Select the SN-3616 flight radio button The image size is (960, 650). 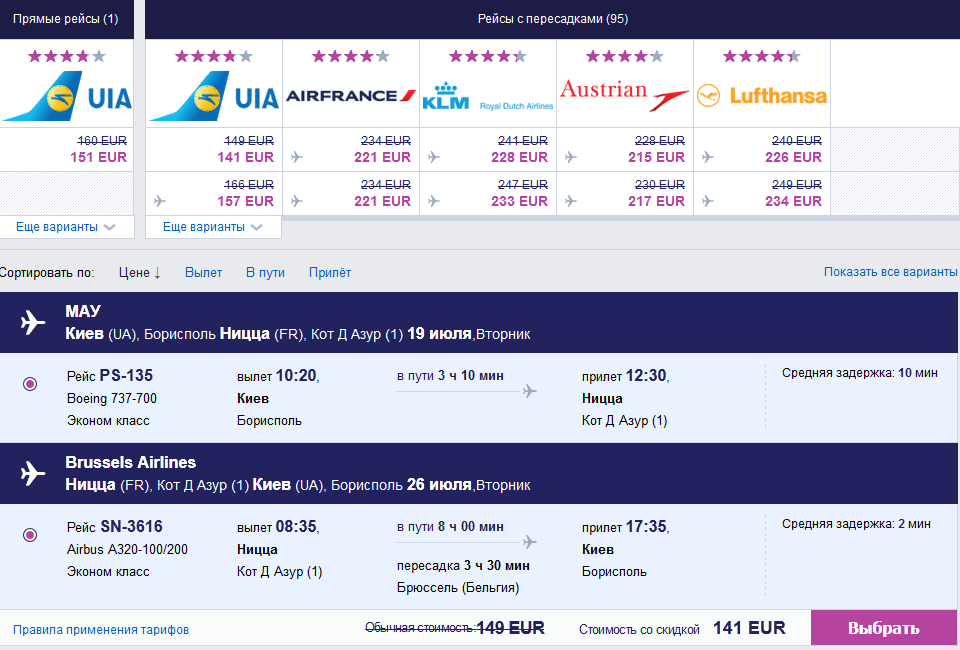(x=30, y=535)
